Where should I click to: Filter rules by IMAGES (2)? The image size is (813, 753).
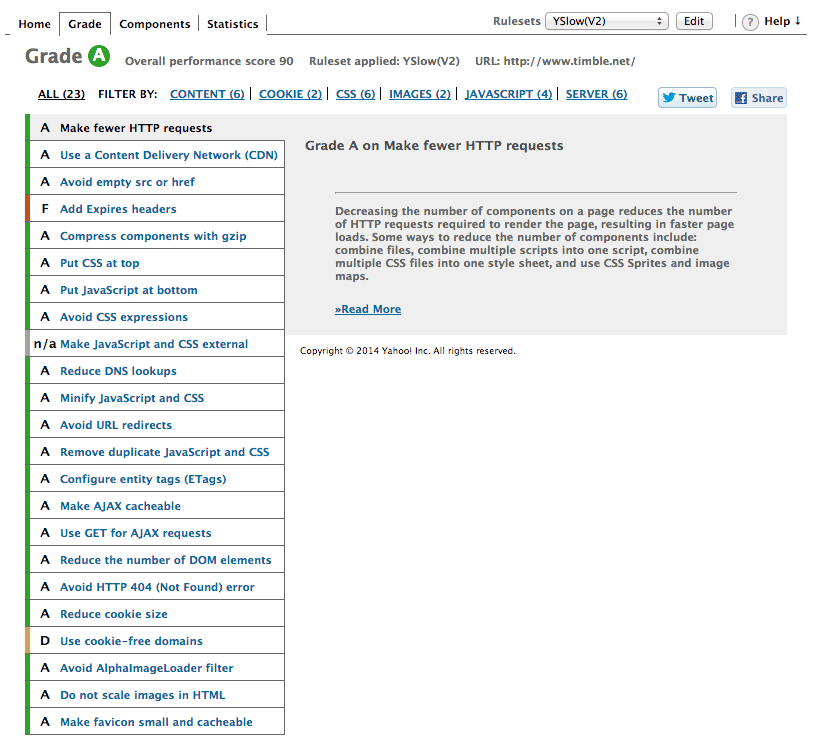pos(420,94)
